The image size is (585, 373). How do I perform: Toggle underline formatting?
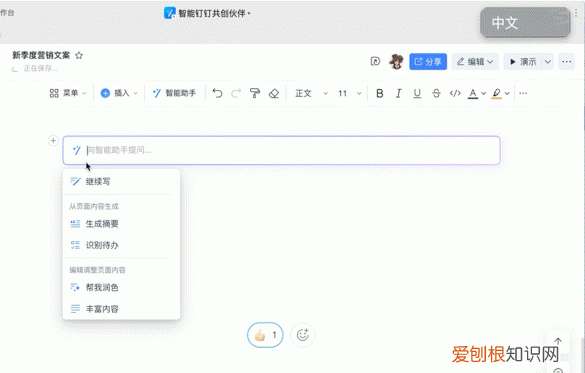[x=417, y=93]
